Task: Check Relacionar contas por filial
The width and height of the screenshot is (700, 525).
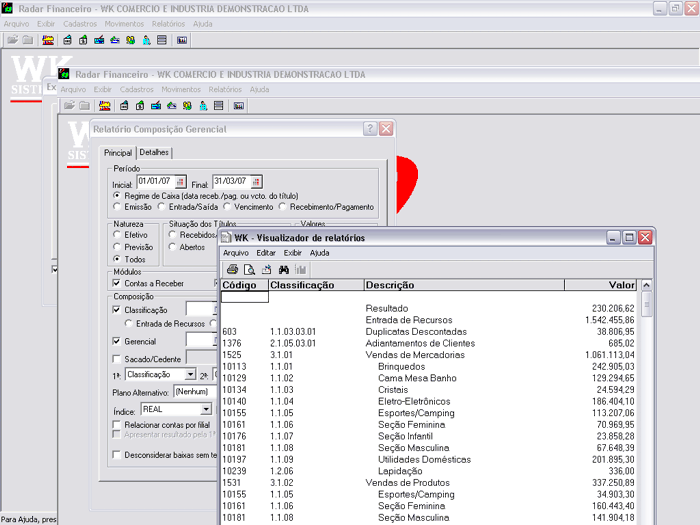Action: 117,425
